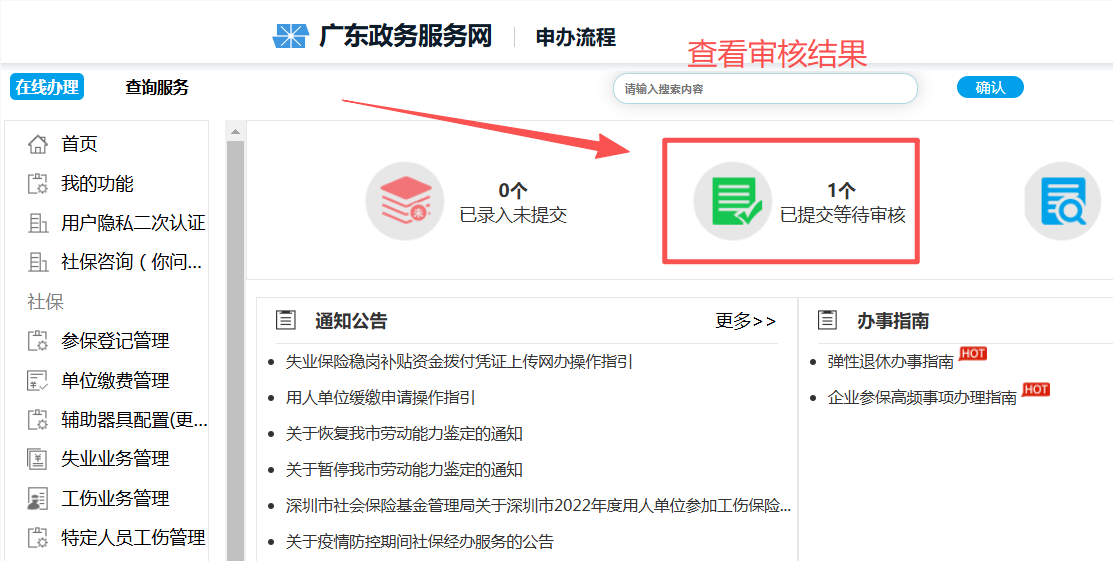Click the red stack 已录入未提交 icon
The height and width of the screenshot is (561, 1113).
pyautogui.click(x=404, y=200)
